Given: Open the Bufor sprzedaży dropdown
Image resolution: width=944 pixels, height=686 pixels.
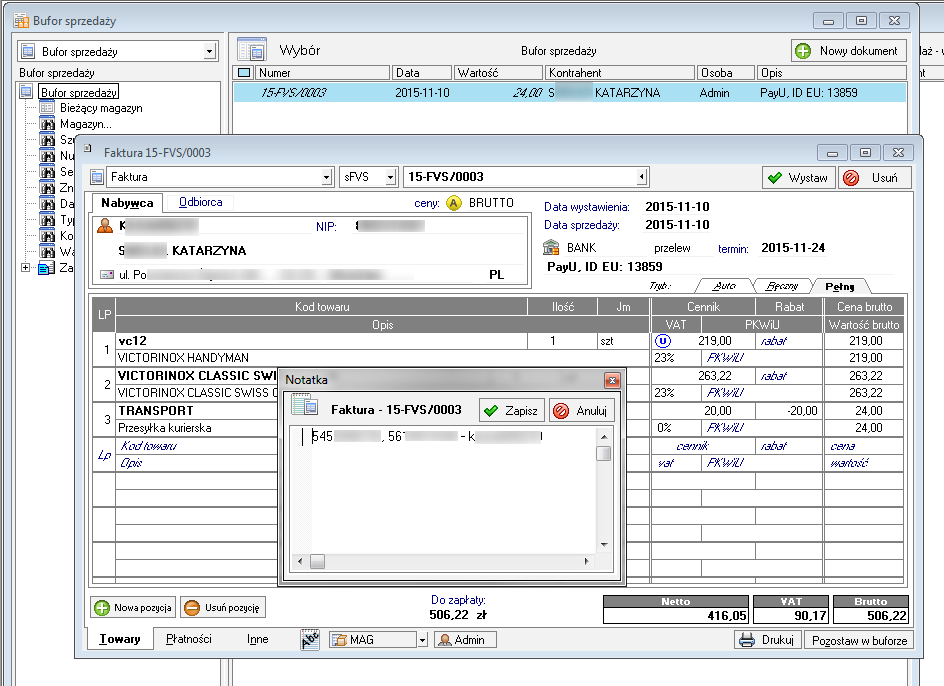Looking at the screenshot, I should 209,51.
